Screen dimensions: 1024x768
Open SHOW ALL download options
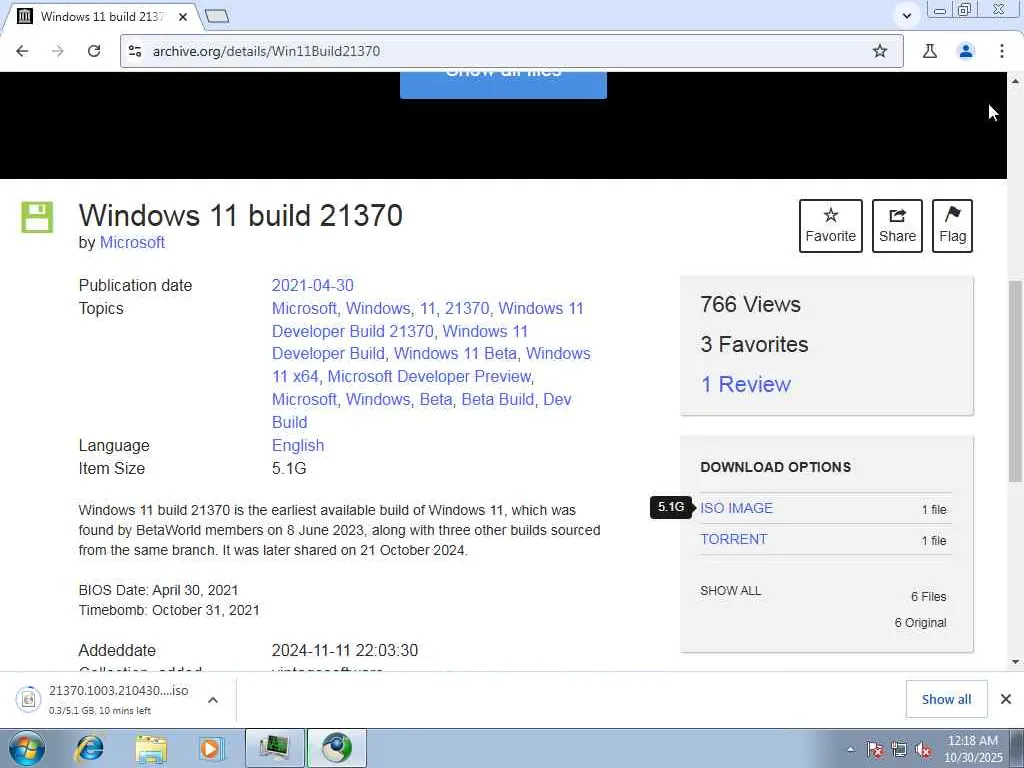(731, 590)
